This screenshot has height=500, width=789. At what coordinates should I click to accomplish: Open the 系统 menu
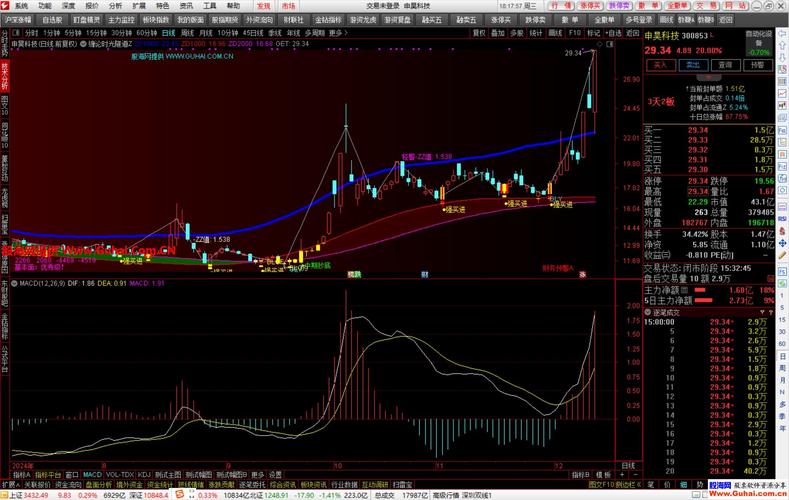[x=21, y=6]
